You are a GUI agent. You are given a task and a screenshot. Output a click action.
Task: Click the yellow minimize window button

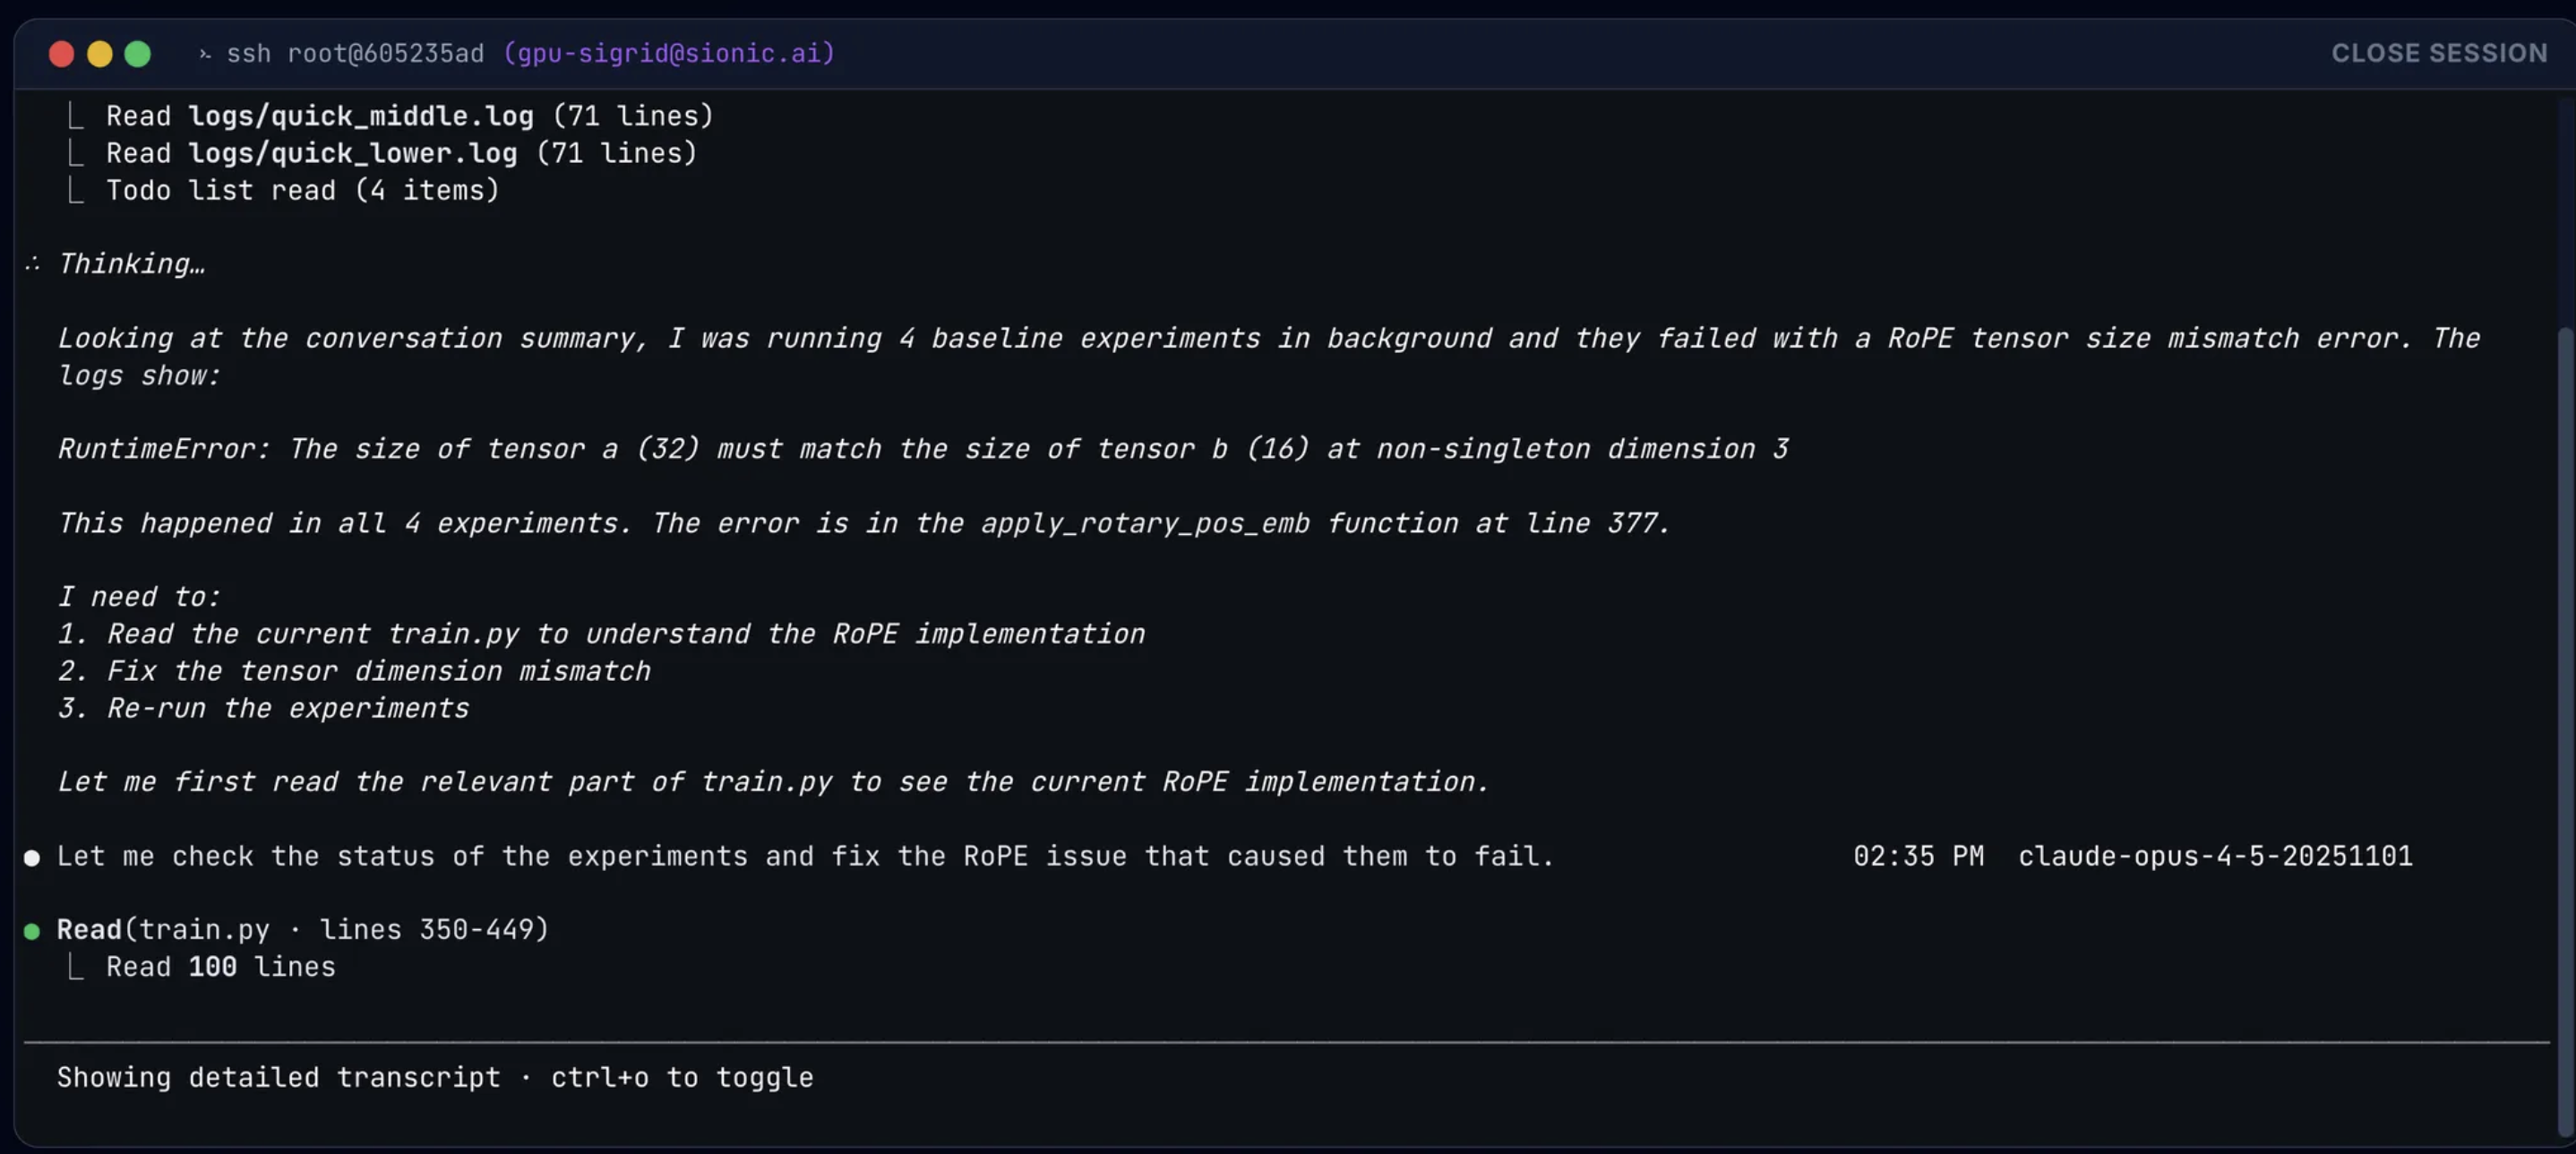(99, 54)
